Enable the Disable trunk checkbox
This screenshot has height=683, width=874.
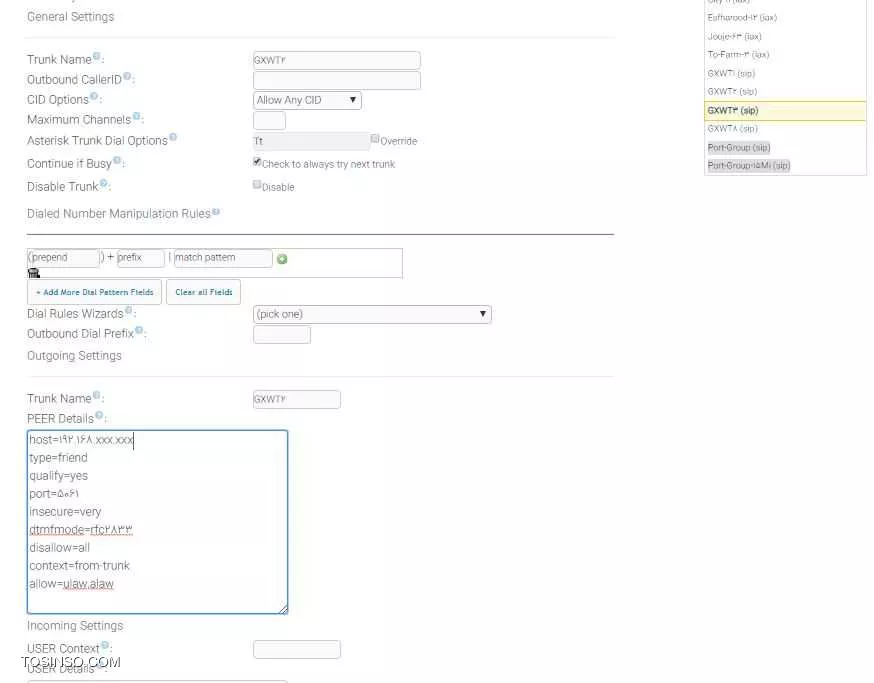257,185
